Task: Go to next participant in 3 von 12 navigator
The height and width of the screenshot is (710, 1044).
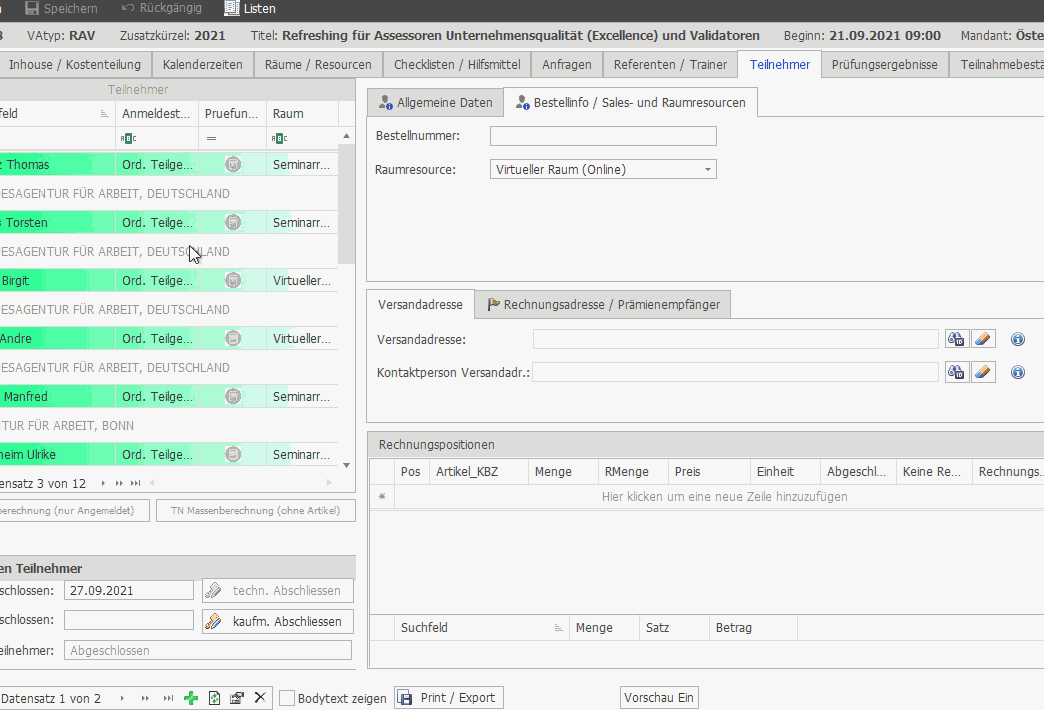Action: pyautogui.click(x=103, y=483)
